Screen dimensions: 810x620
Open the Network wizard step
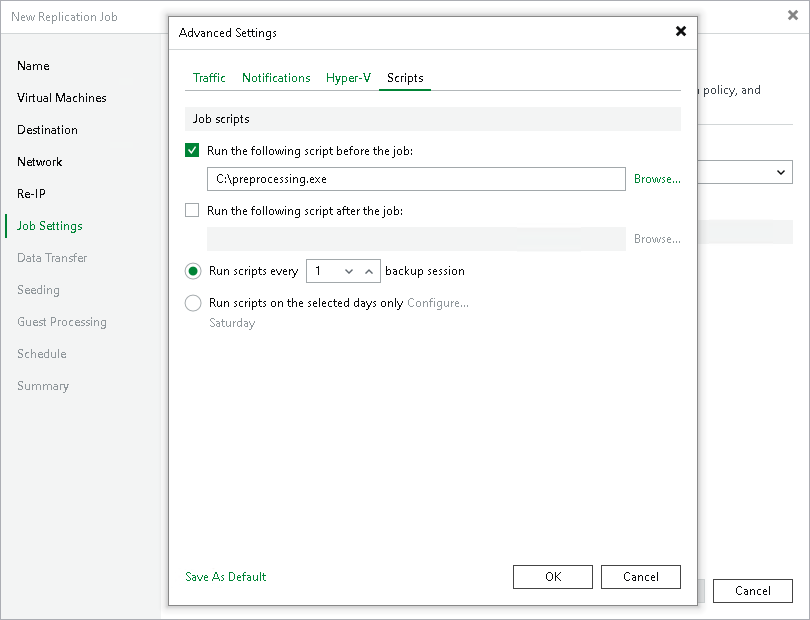click(39, 162)
